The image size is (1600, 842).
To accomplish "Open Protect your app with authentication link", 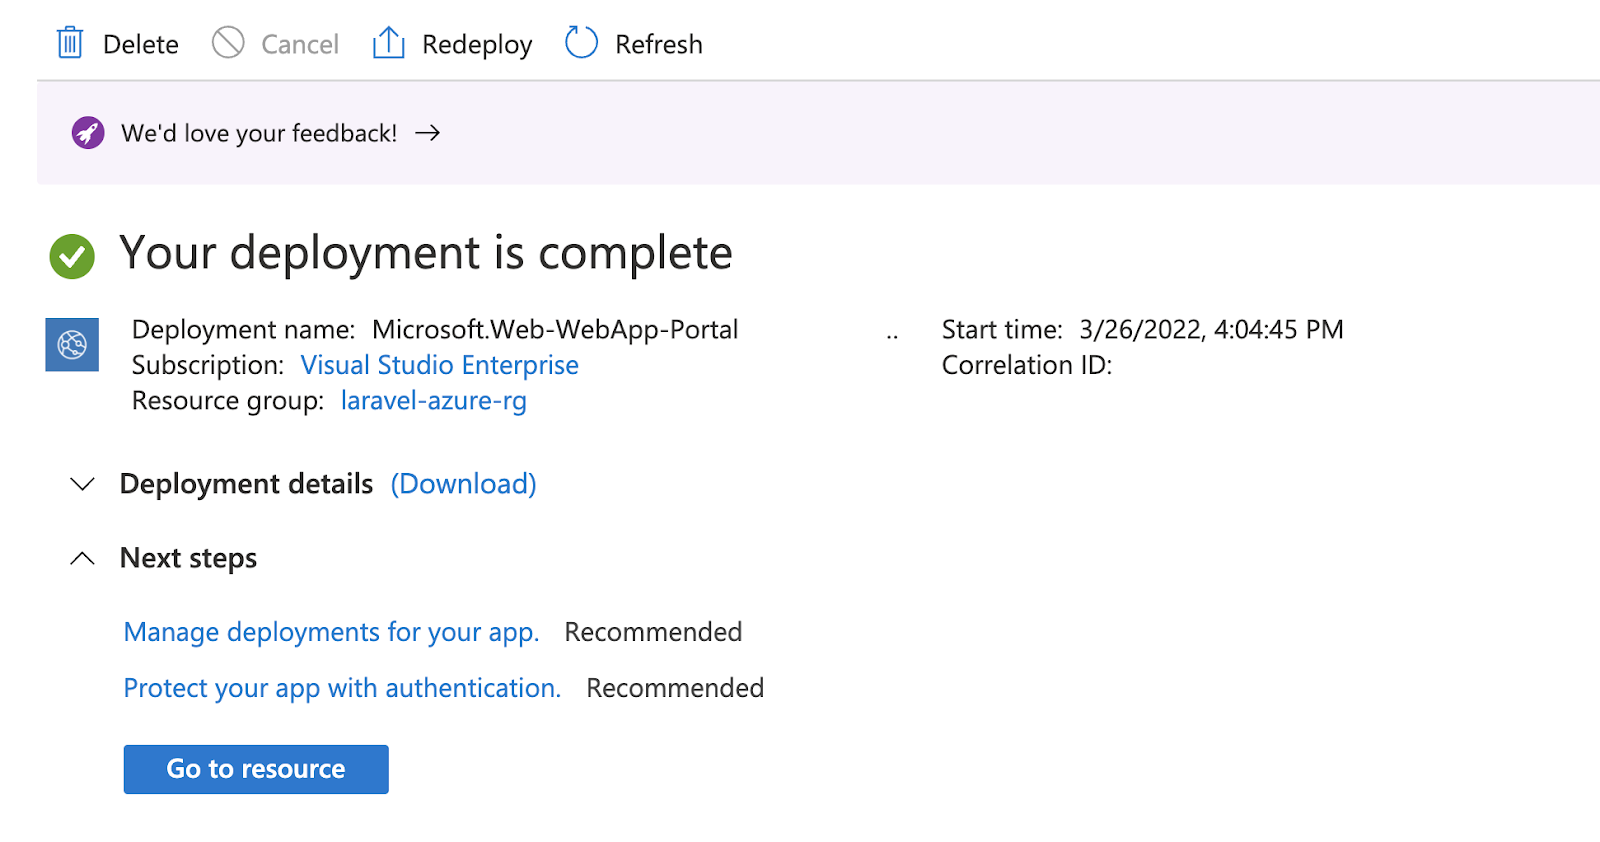I will point(342,688).
